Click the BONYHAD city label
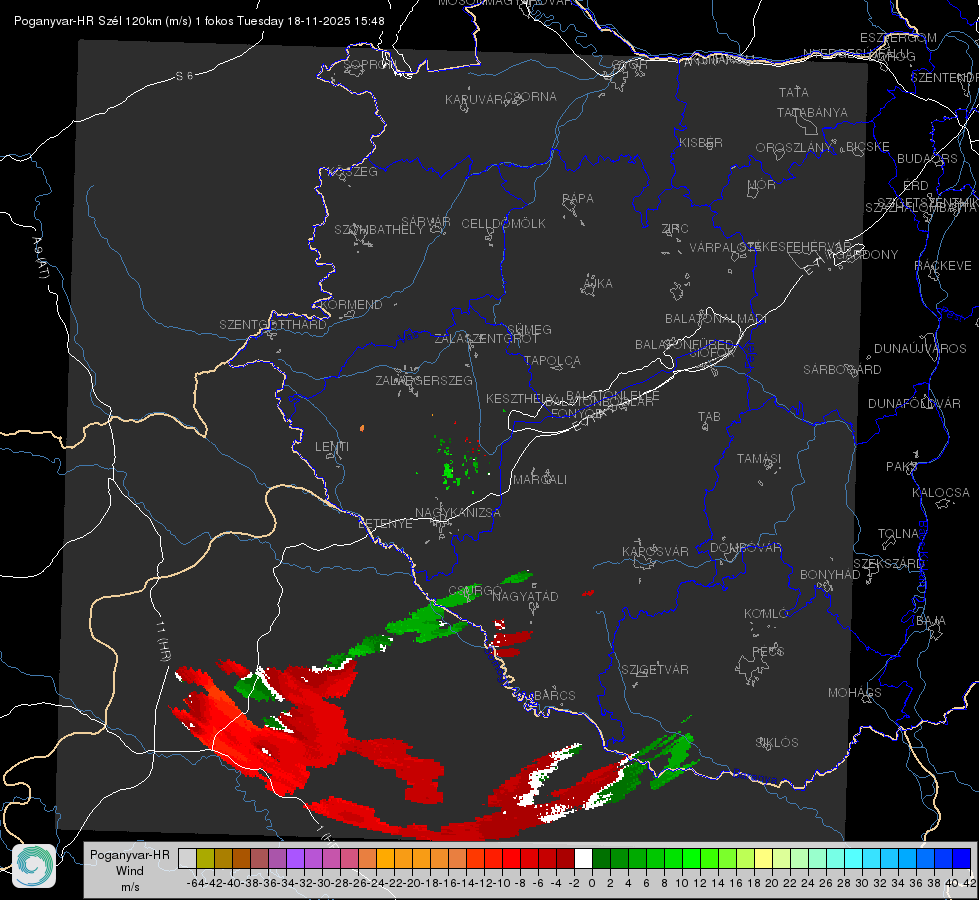979x900 pixels. [x=830, y=575]
